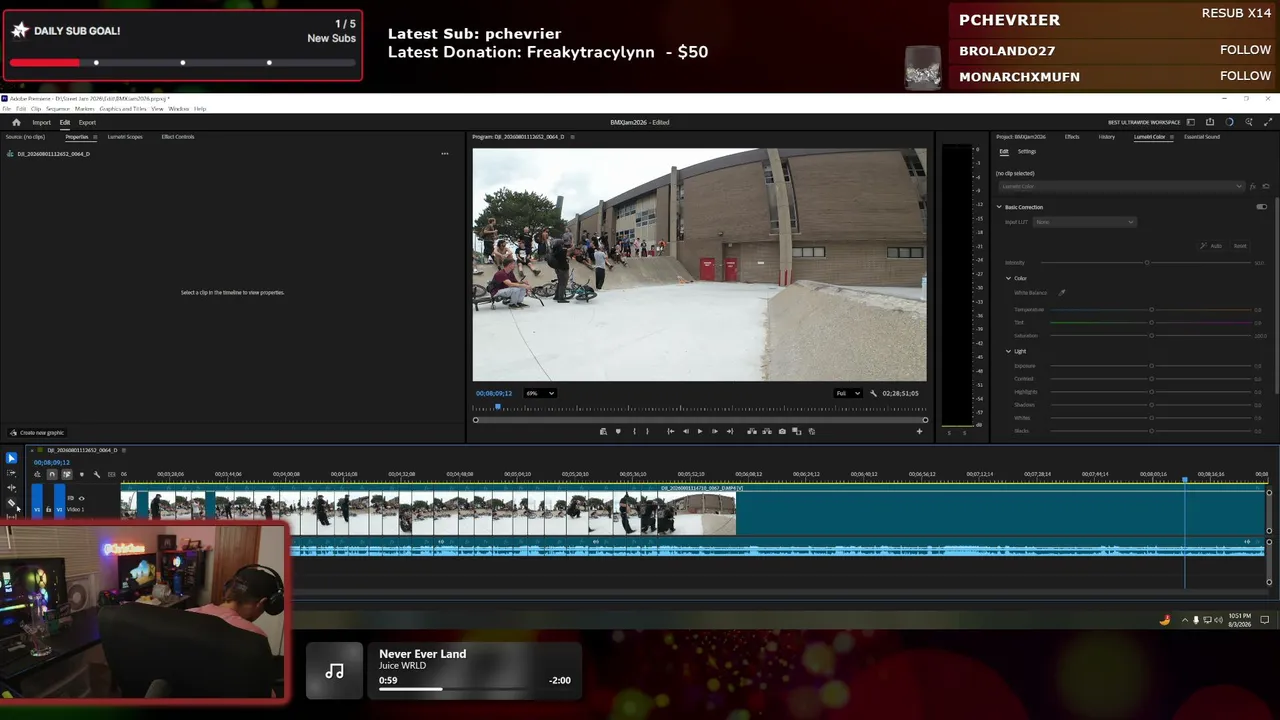Click the Exposure slider handle

point(1151,366)
